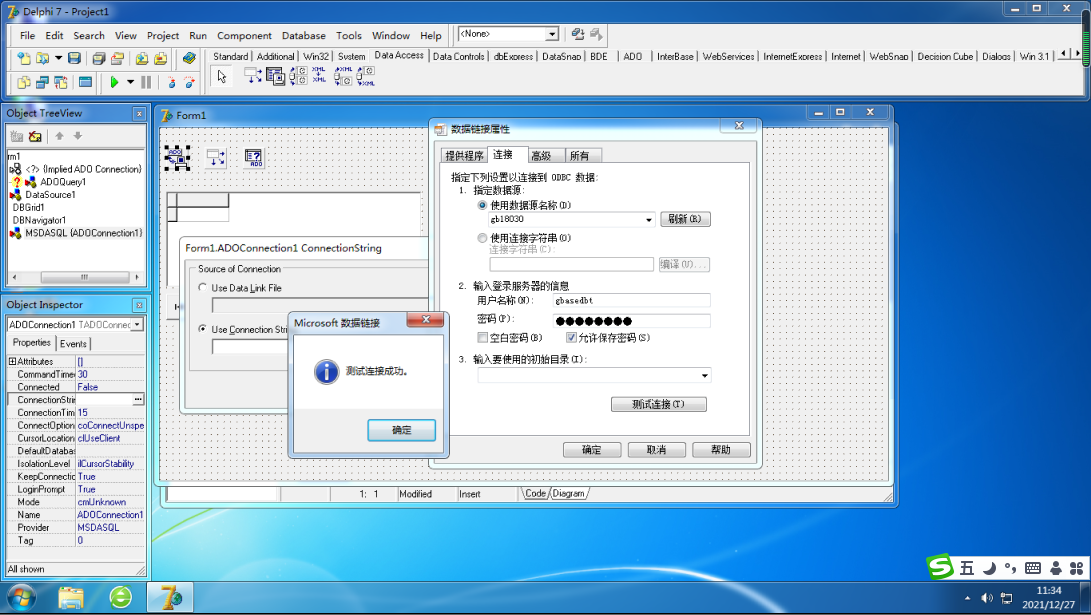Click the Open Project toolbar icon
The image size is (1091, 615).
coord(118,58)
